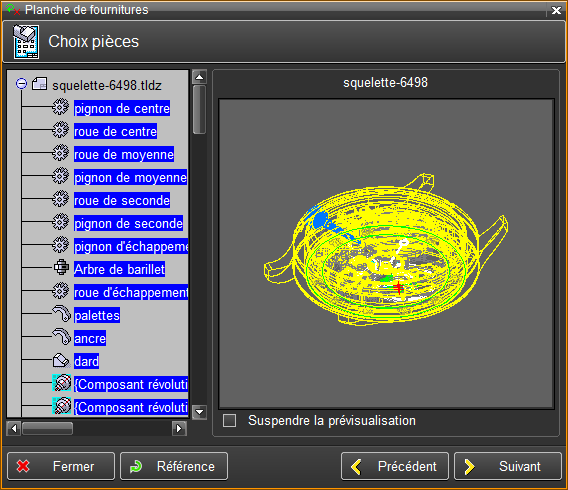This screenshot has width=568, height=490.
Task: Click the first Composant révolution icon
Action: 62,383
